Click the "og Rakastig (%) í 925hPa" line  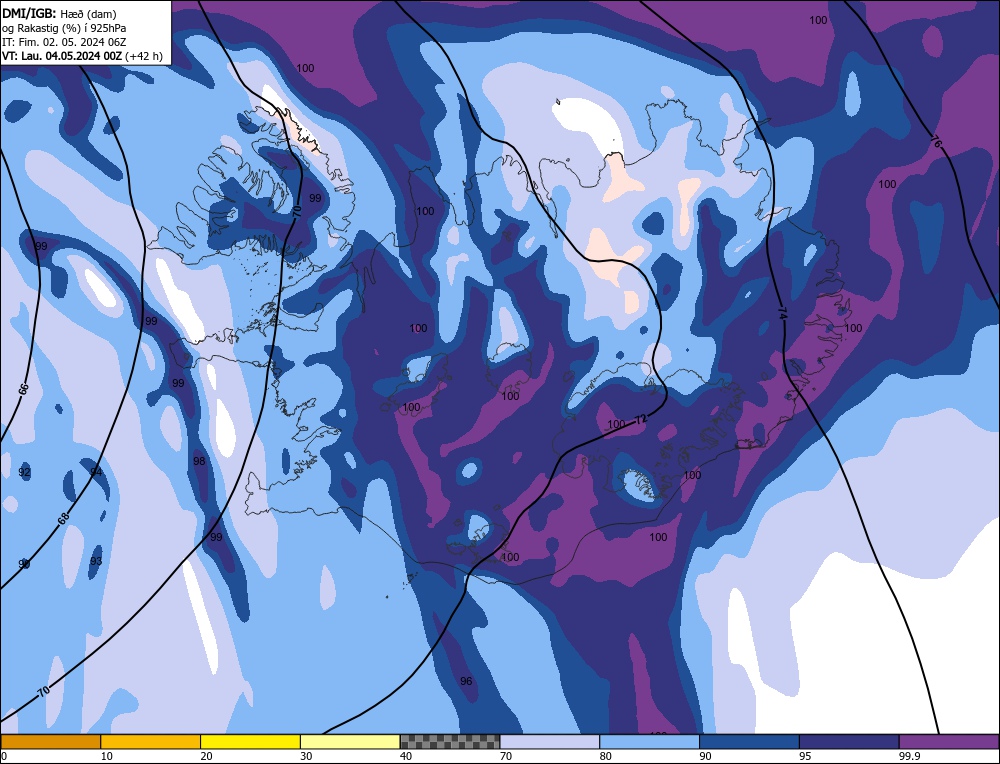(64, 28)
